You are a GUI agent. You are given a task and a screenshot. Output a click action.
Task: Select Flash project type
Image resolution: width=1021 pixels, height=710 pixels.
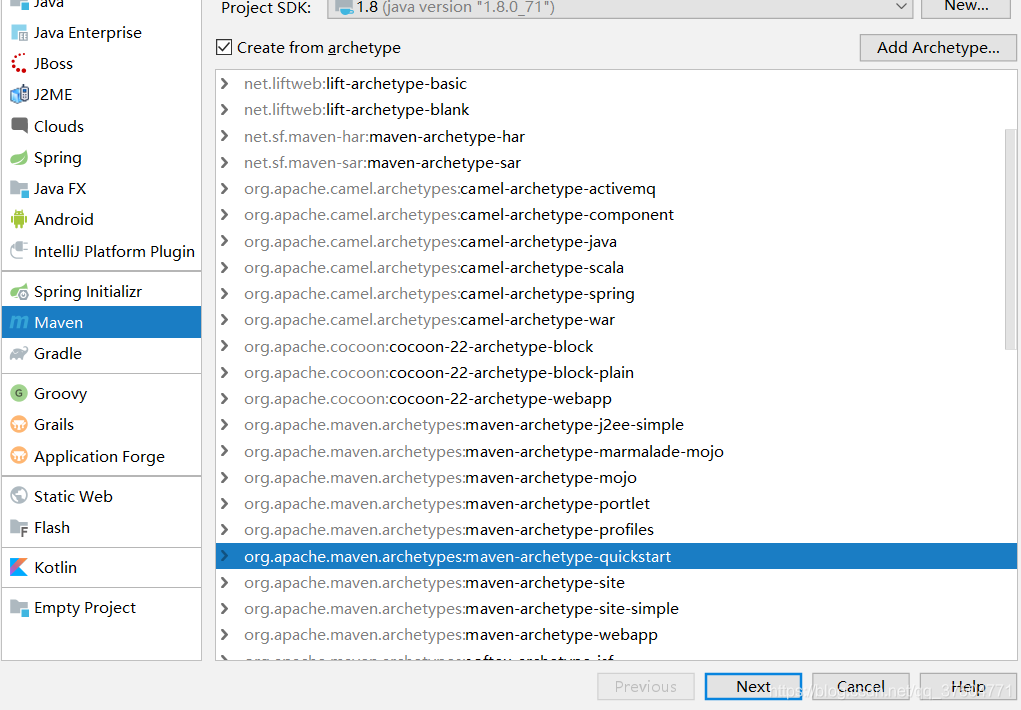pyautogui.click(x=102, y=528)
